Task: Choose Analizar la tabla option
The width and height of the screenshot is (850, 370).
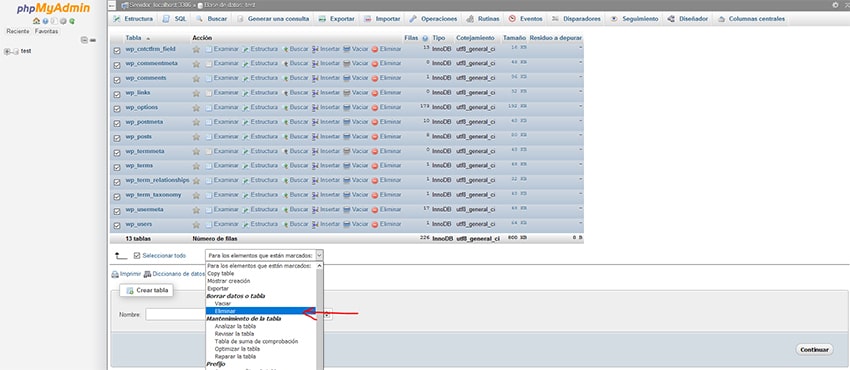Action: tap(260, 326)
